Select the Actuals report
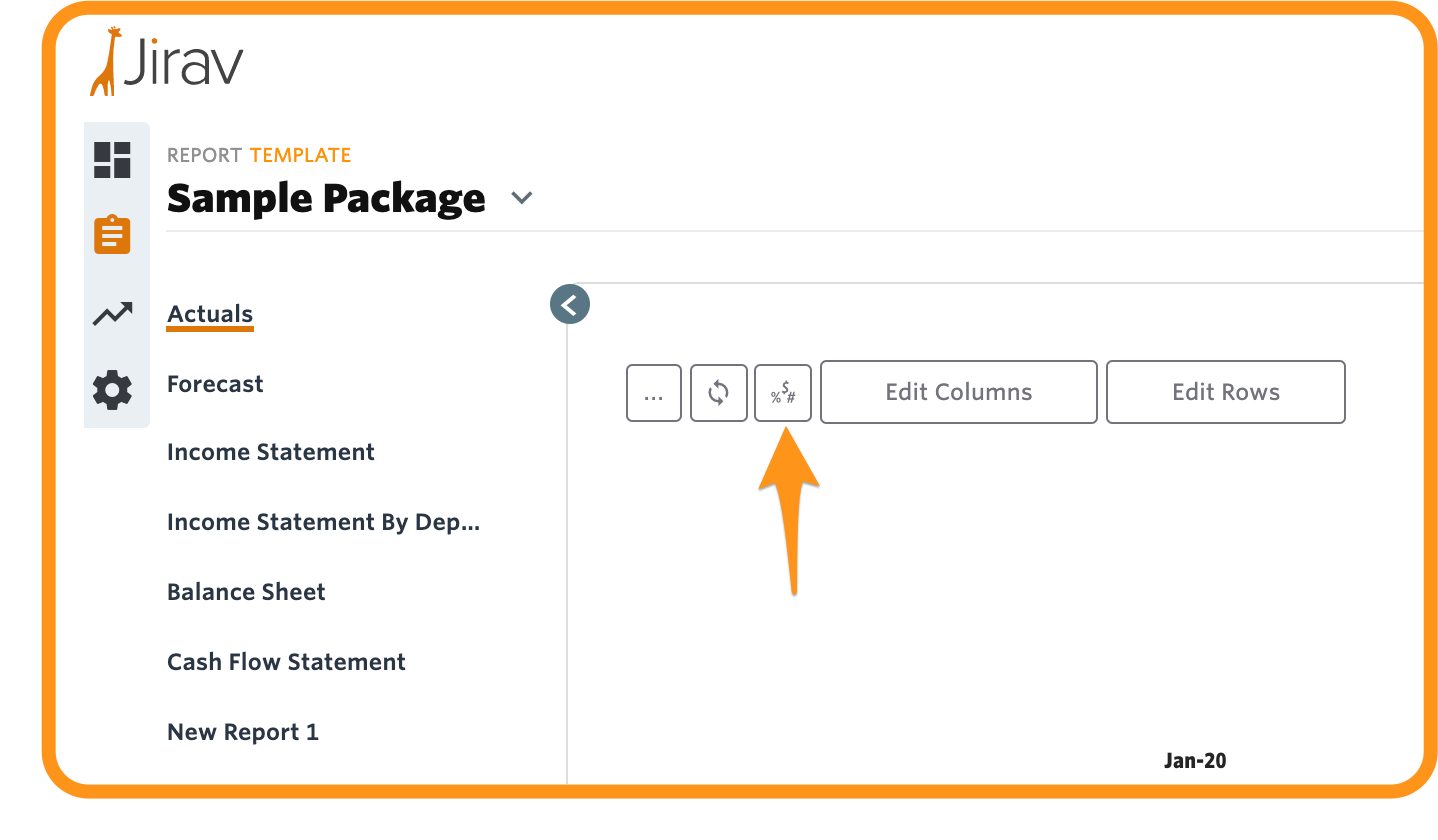 210,314
